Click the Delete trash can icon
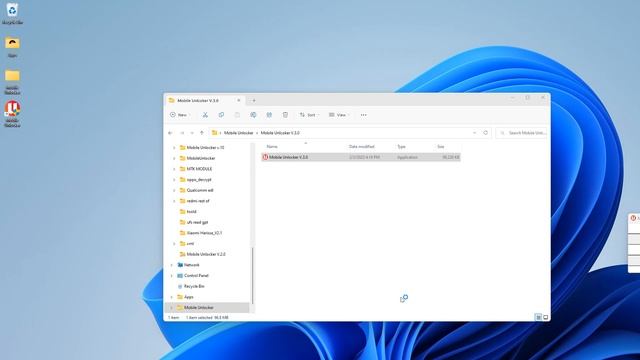640x360 pixels. [285, 115]
